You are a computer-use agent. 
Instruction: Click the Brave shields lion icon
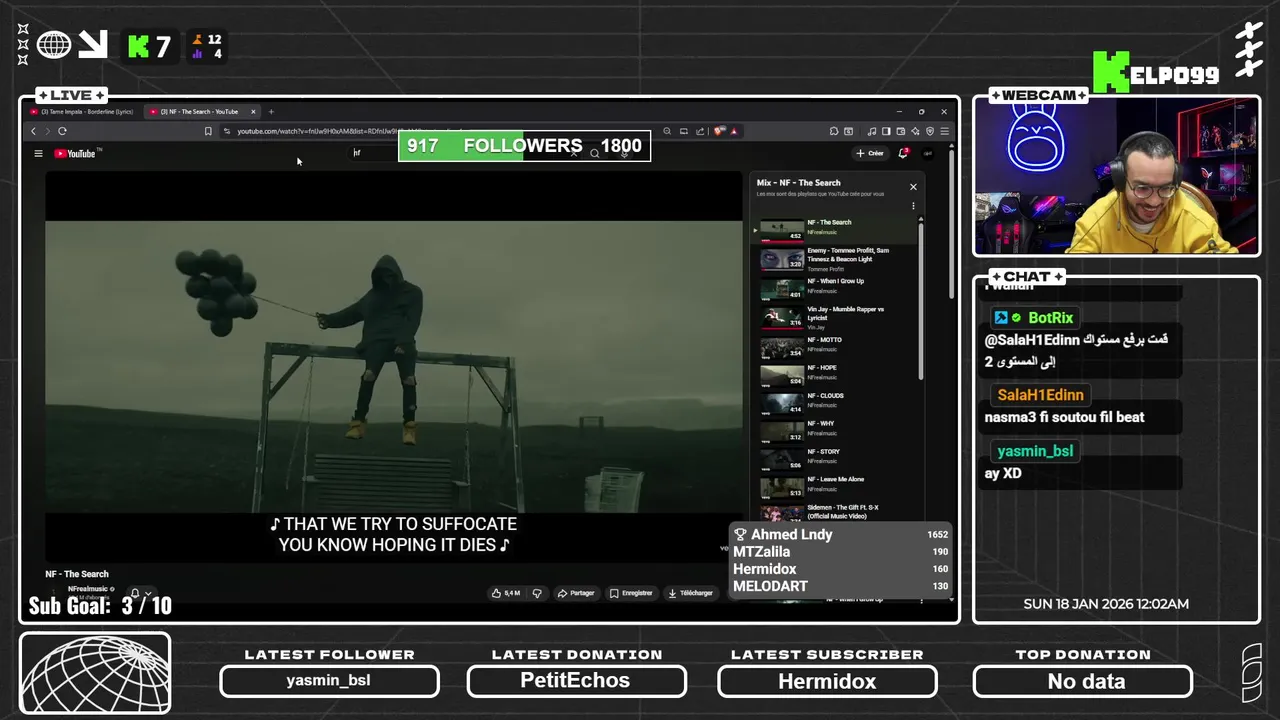(719, 131)
